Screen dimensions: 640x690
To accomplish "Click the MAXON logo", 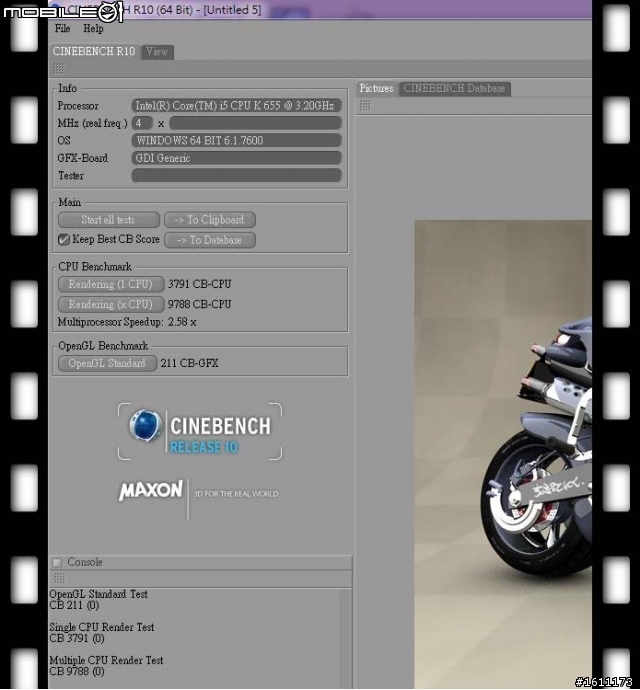I will point(151,490).
